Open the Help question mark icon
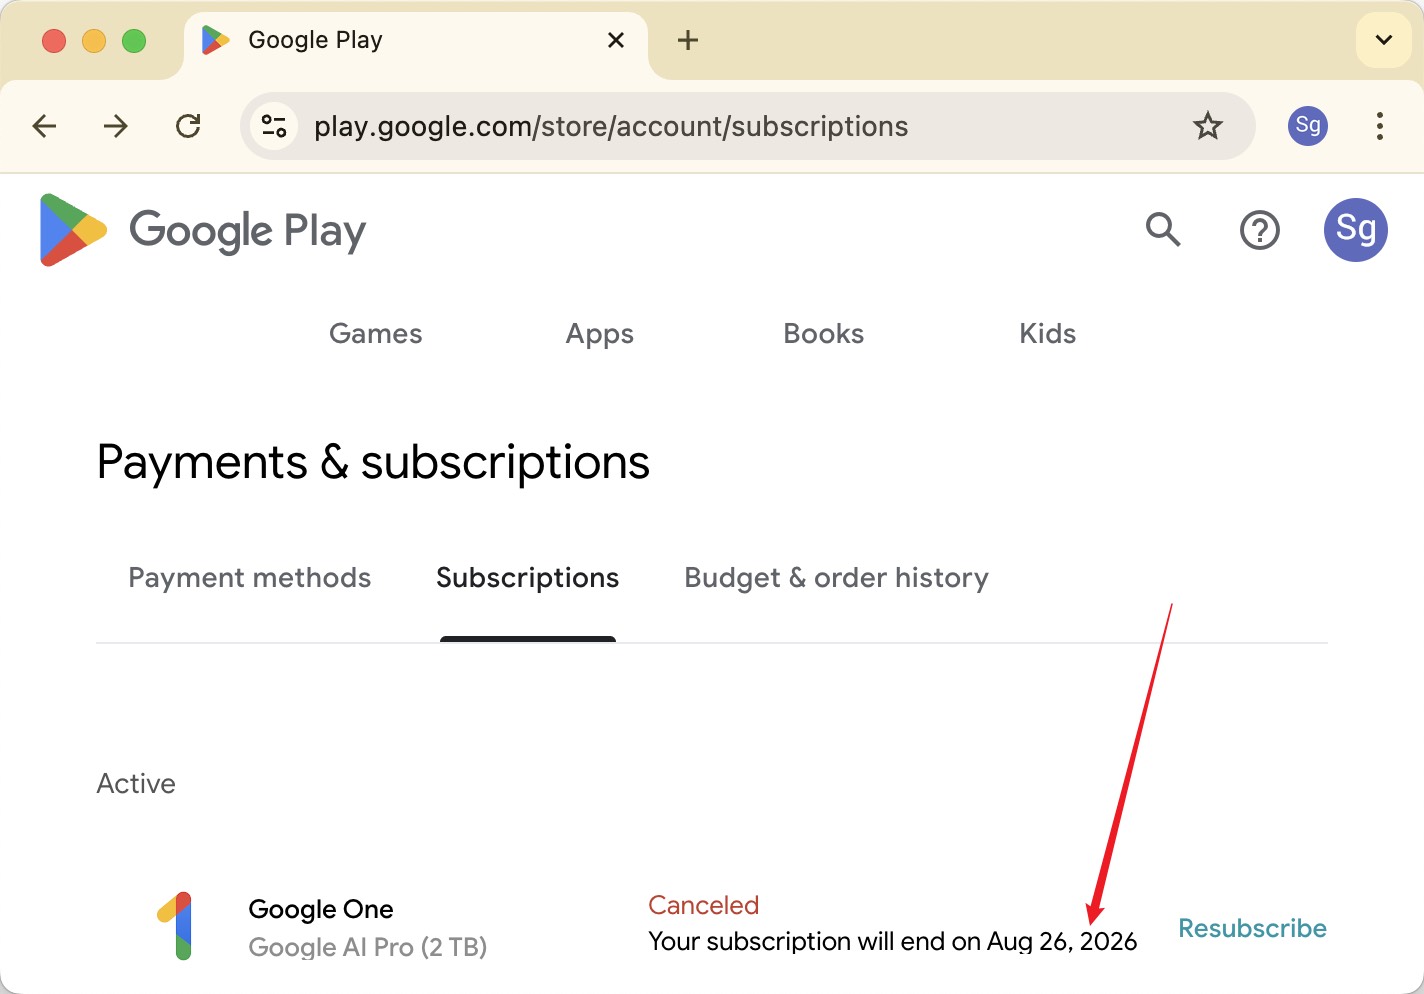The height and width of the screenshot is (994, 1424). pos(1260,230)
